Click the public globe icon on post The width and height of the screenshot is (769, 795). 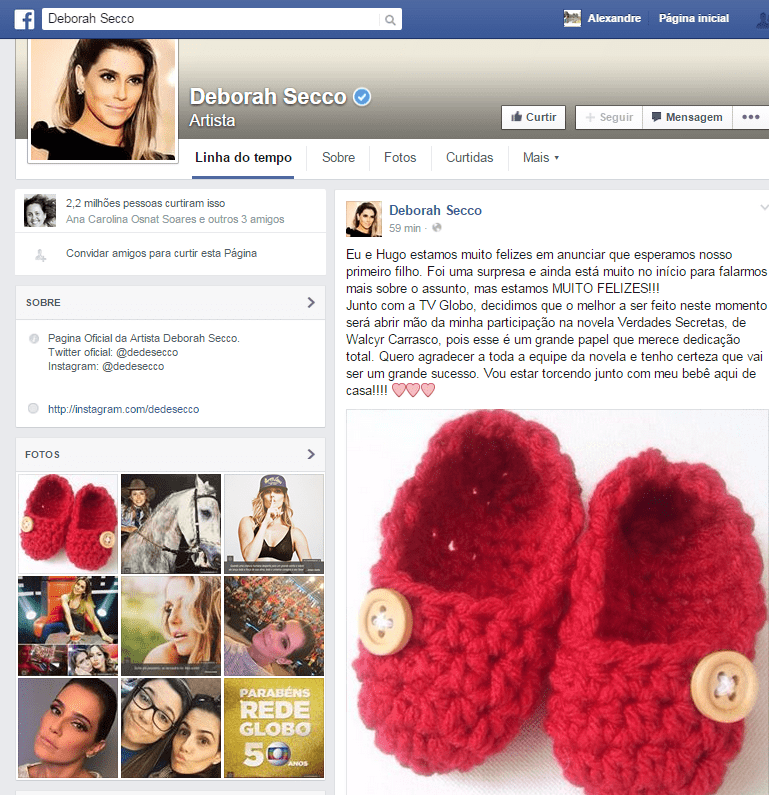[437, 228]
